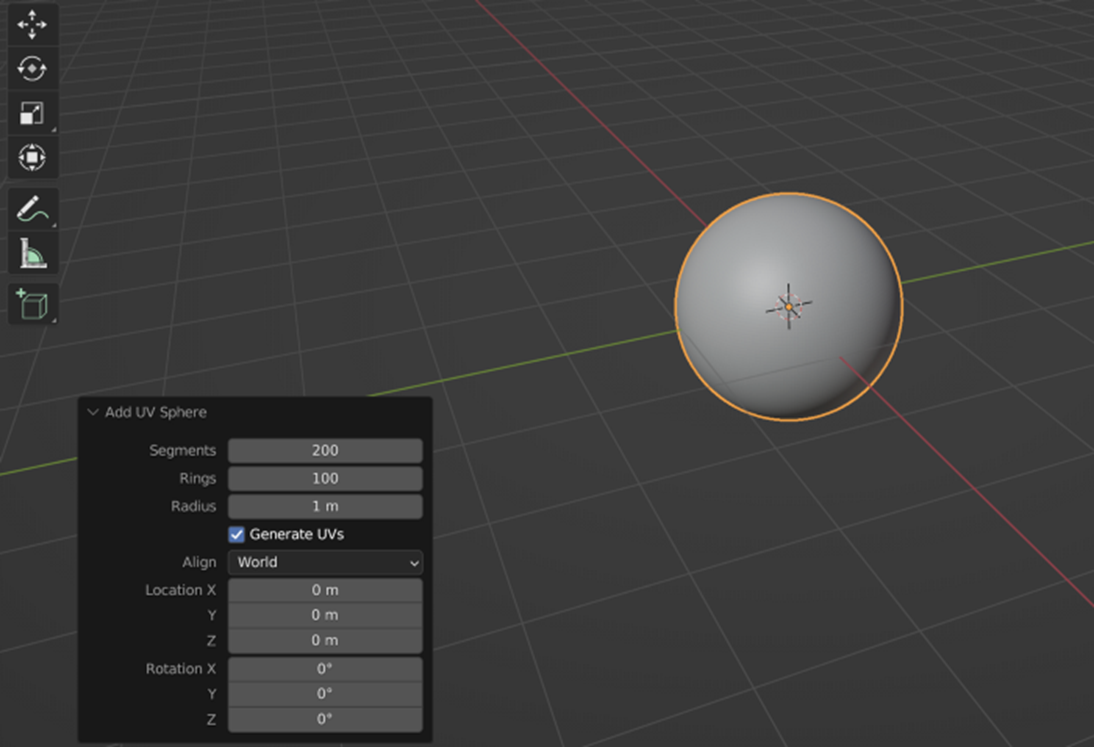
Task: Click the Add UV Sphere title text
Action: (x=156, y=412)
